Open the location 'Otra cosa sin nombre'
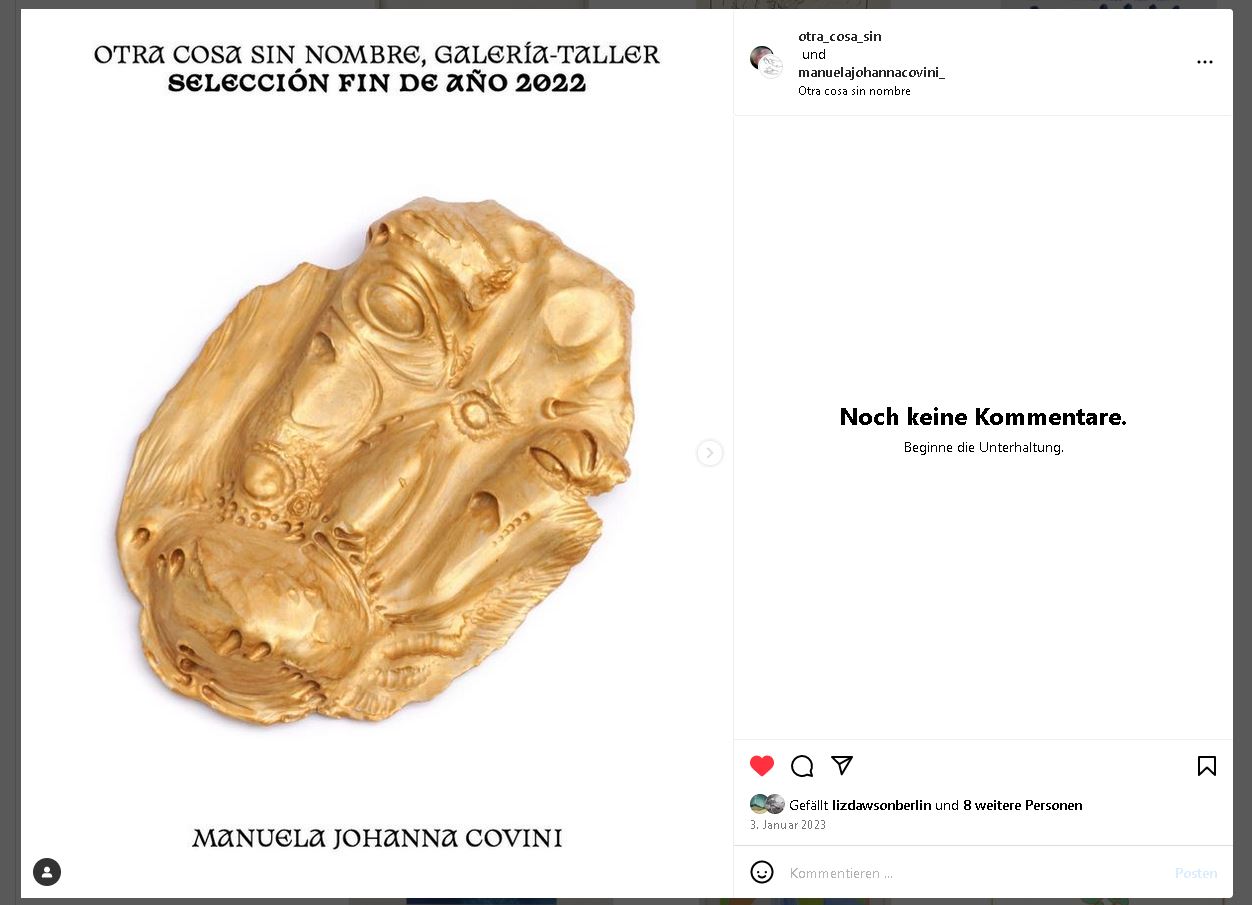Image resolution: width=1252 pixels, height=905 pixels. tap(854, 91)
